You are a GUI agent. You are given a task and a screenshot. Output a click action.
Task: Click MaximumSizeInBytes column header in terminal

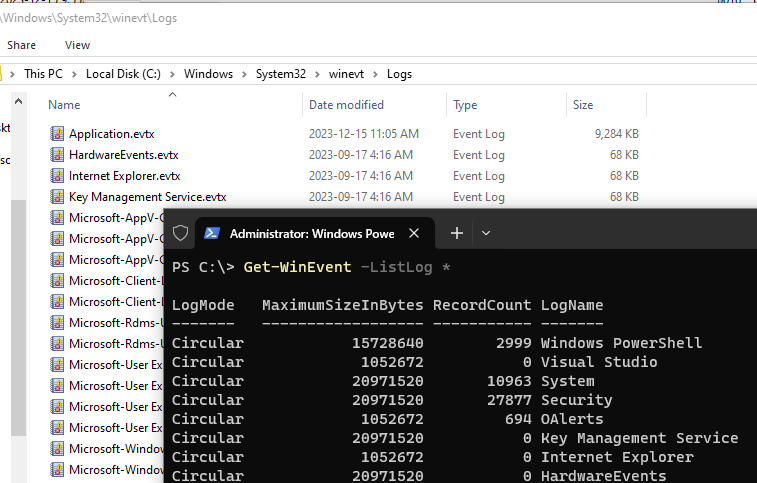(343, 305)
